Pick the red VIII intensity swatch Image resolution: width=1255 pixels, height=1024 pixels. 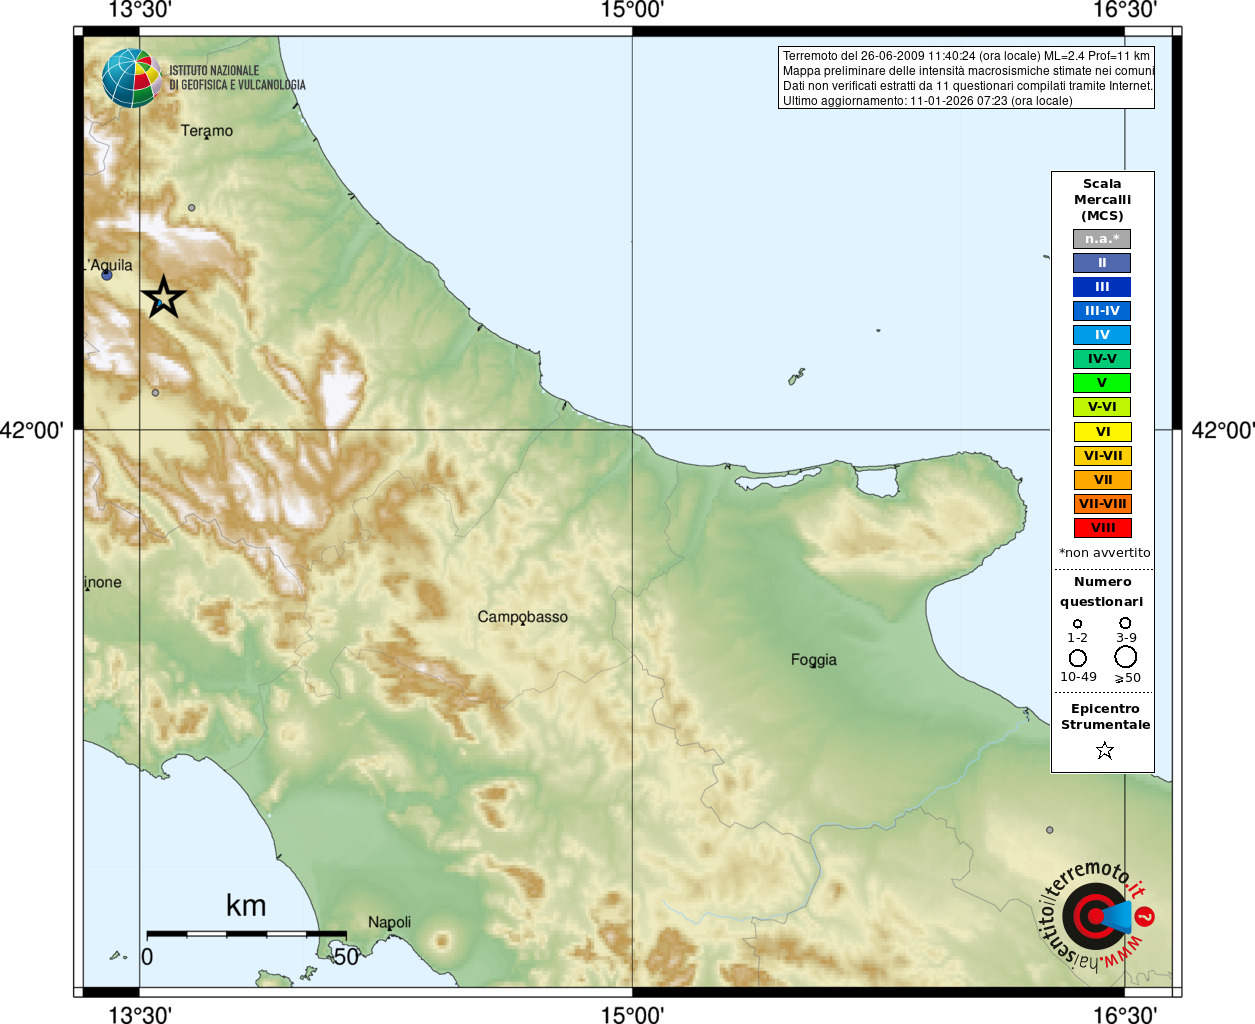1102,528
